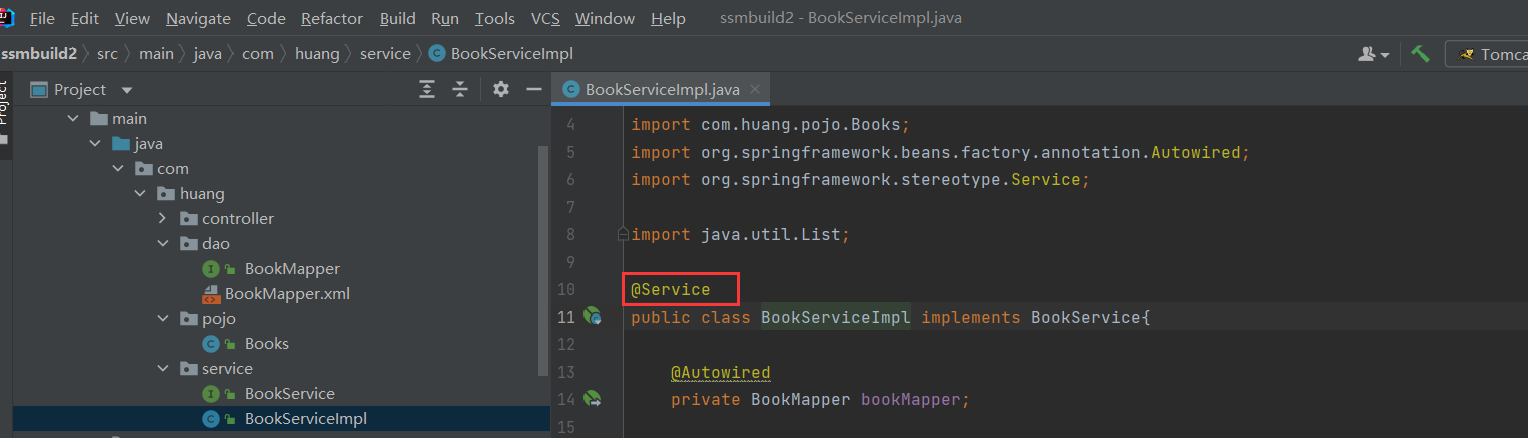Click the pojo package folder icon

point(188,318)
